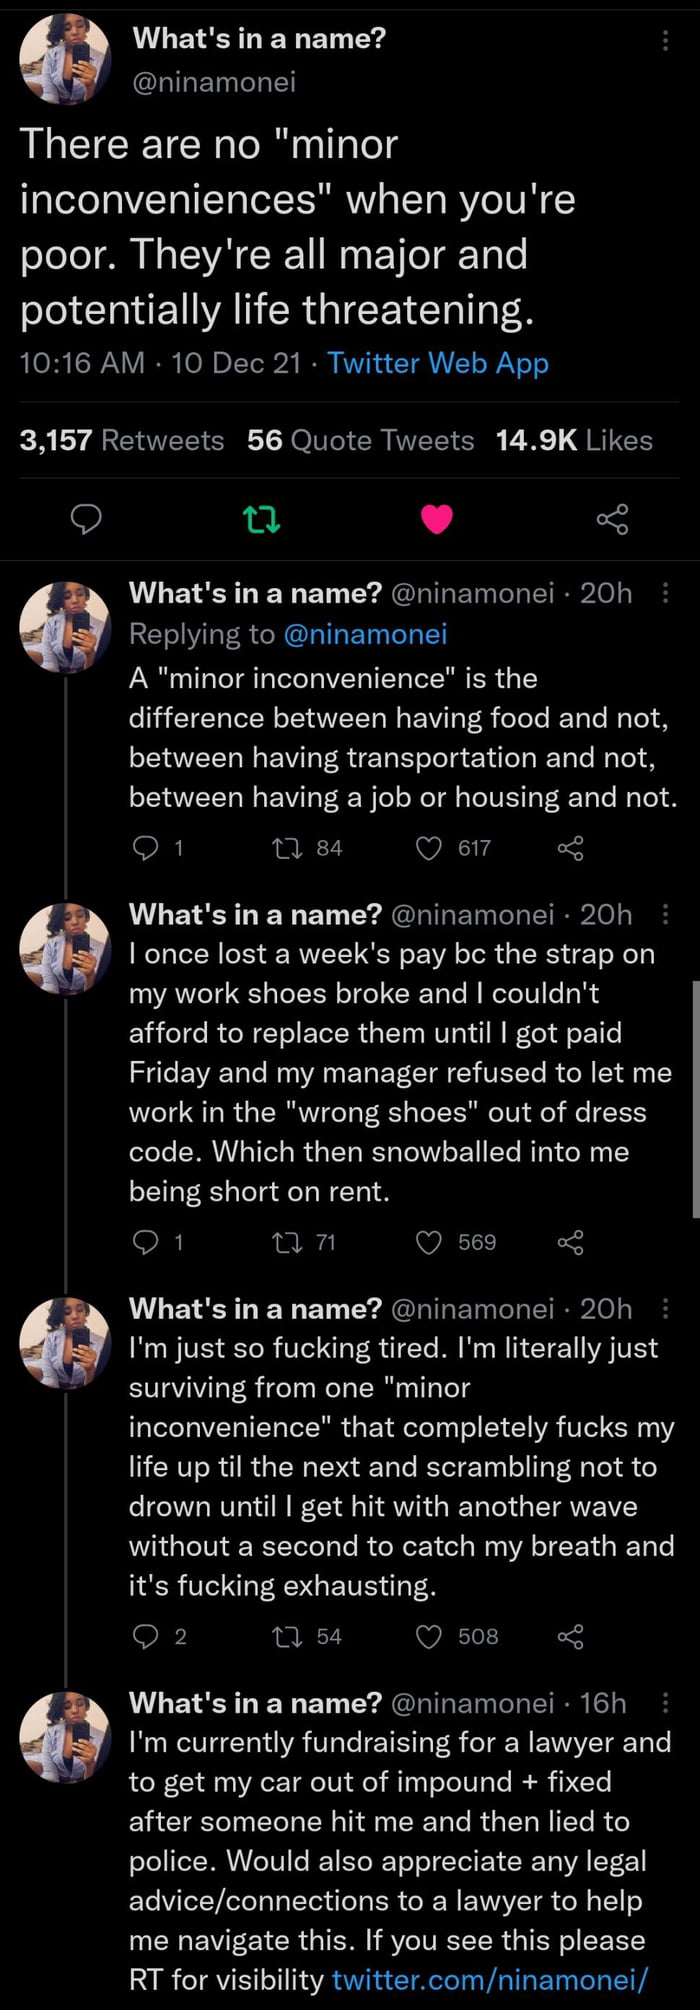Like the reply with 617 likes
The image size is (700, 2010).
[429, 849]
